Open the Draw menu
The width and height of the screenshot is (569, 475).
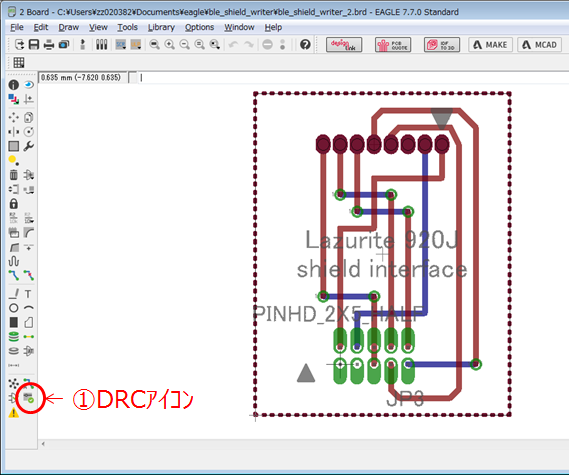click(69, 27)
